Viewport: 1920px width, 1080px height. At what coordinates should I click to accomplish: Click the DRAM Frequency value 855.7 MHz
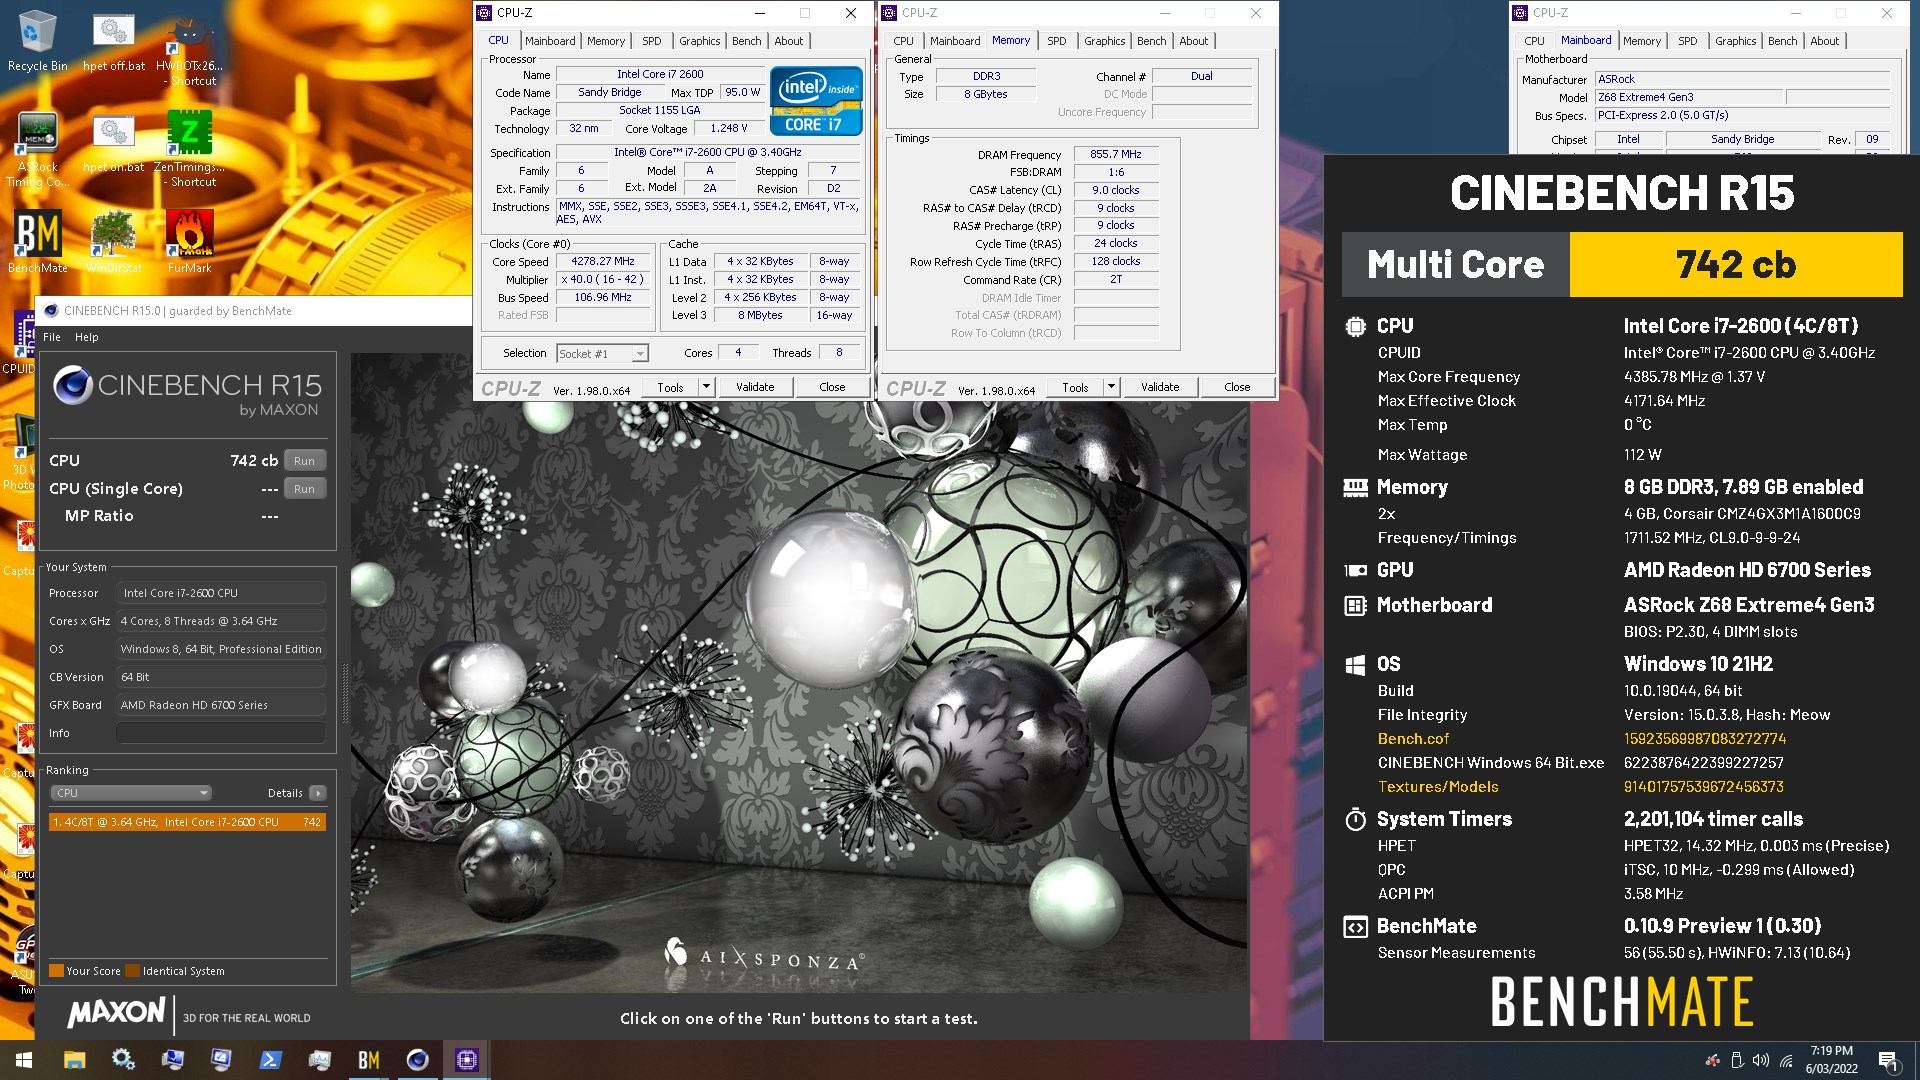coord(1116,154)
